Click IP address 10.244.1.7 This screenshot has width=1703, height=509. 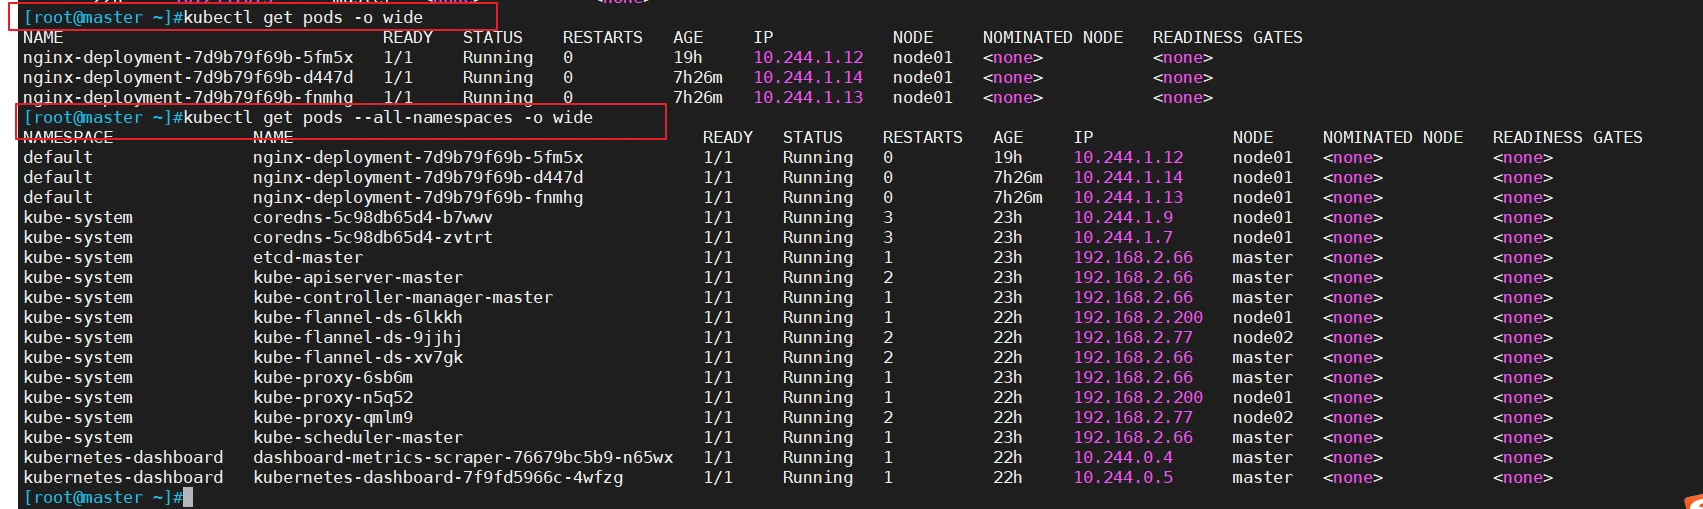pyautogui.click(x=1123, y=237)
